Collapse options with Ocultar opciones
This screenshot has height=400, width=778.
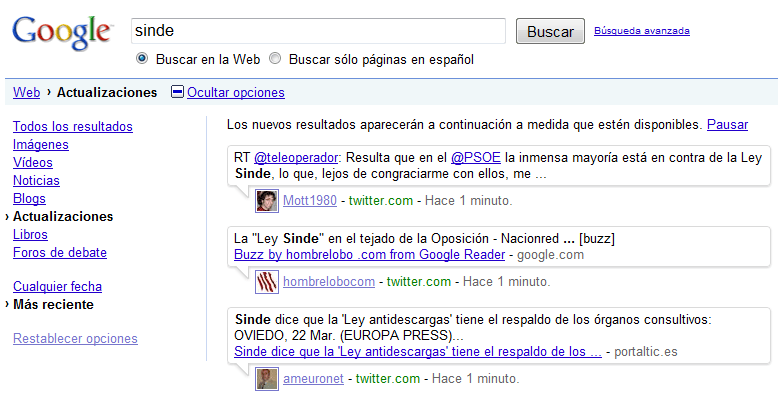click(236, 92)
